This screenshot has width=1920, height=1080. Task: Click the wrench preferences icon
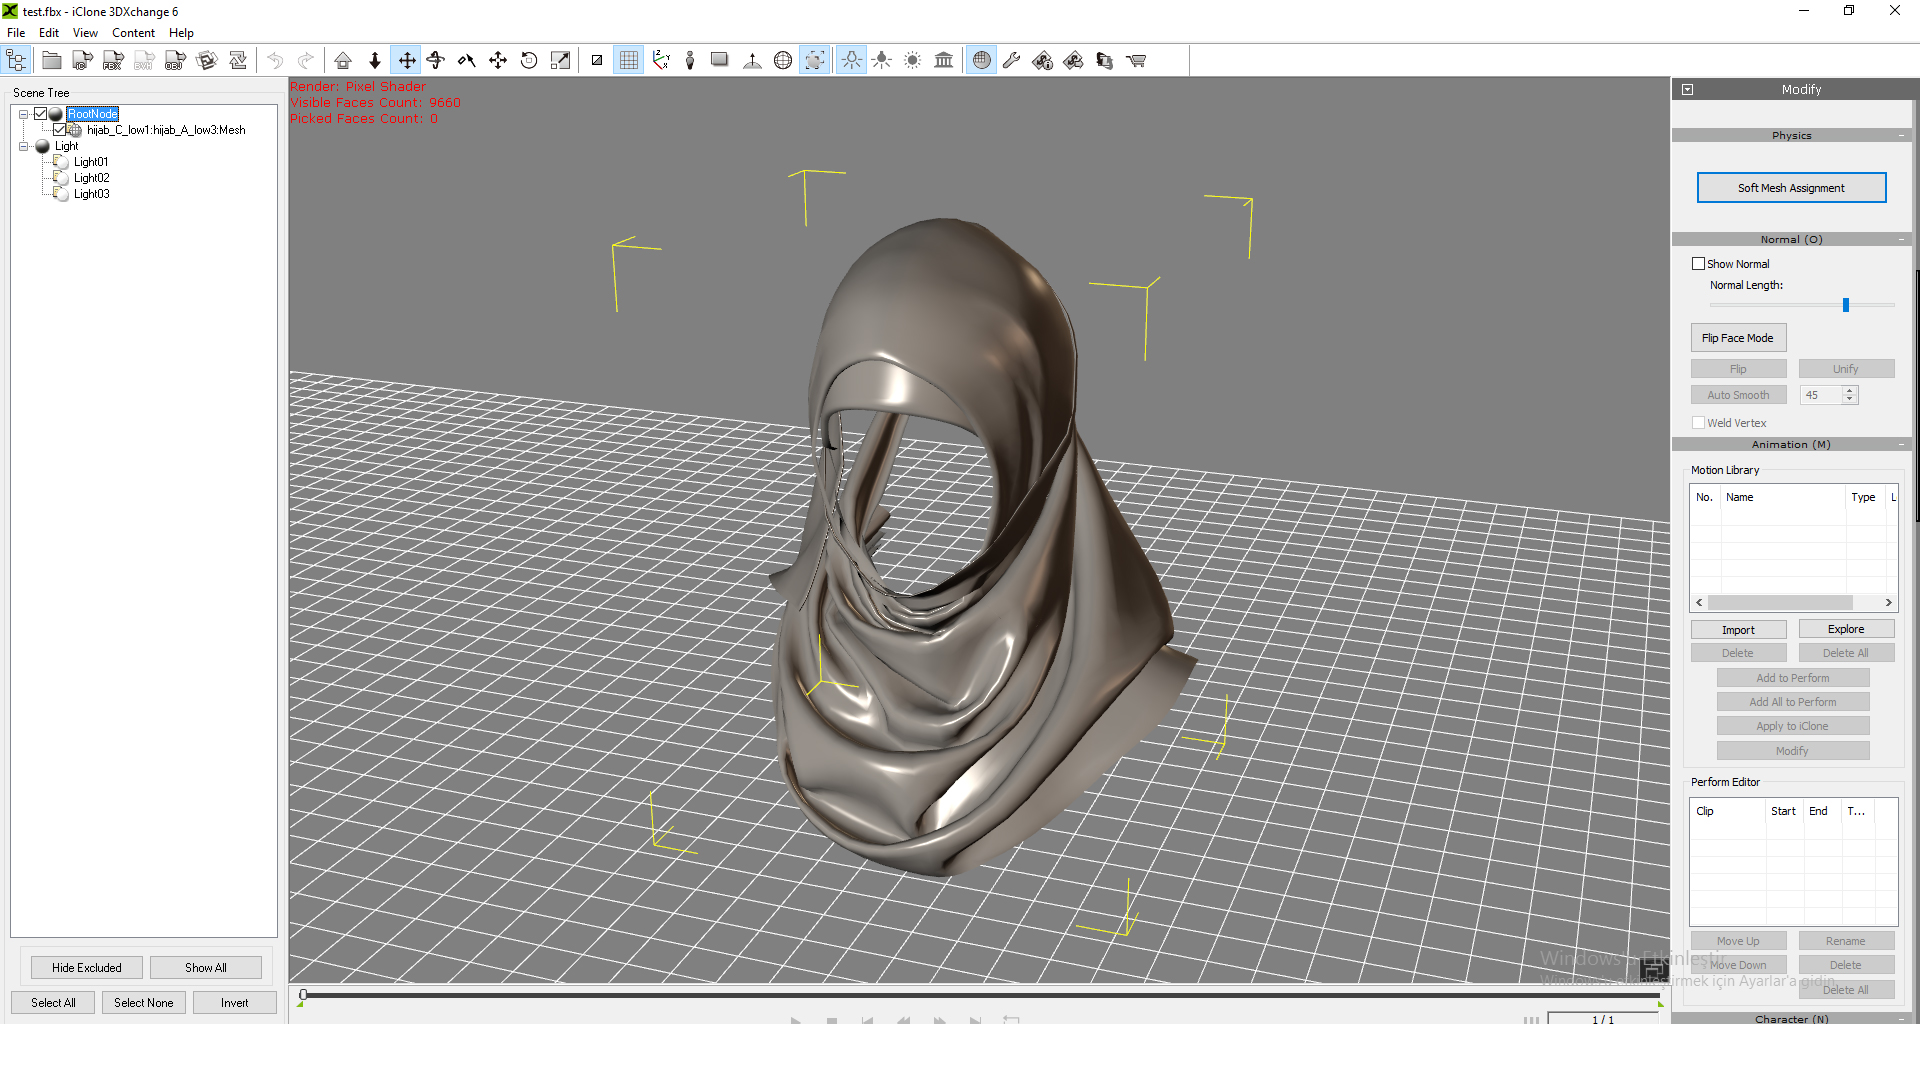click(1011, 61)
